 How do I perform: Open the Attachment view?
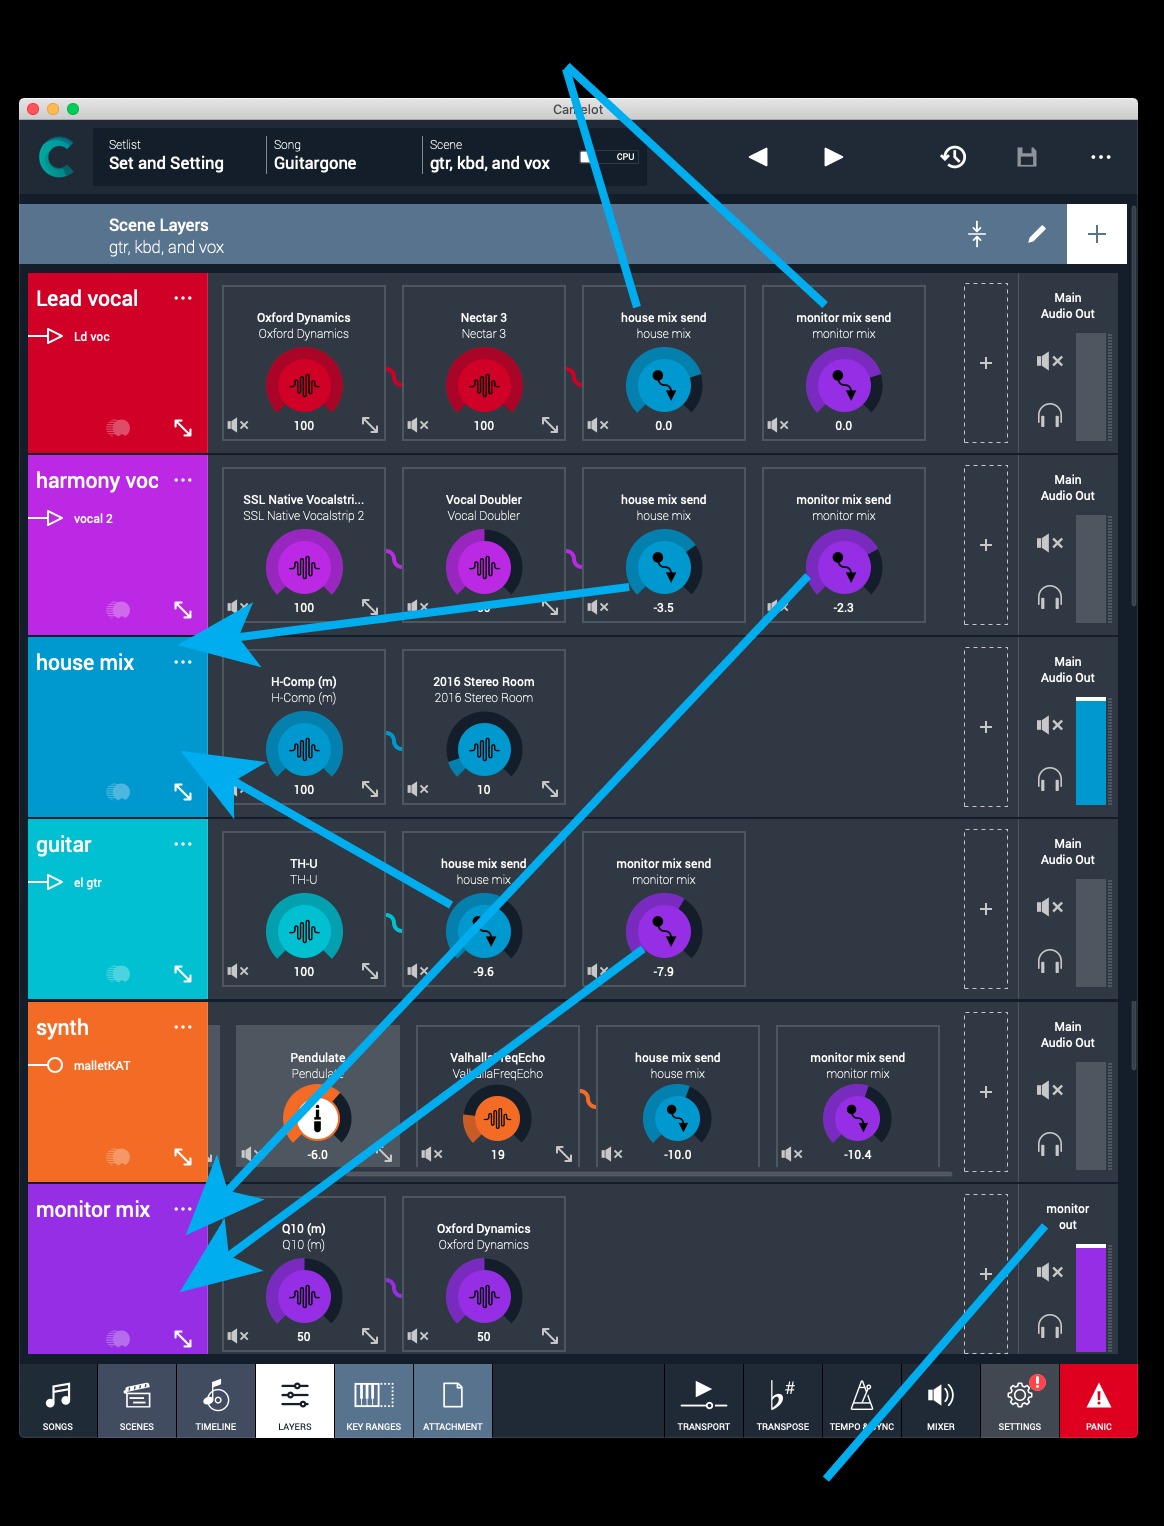pyautogui.click(x=452, y=1400)
